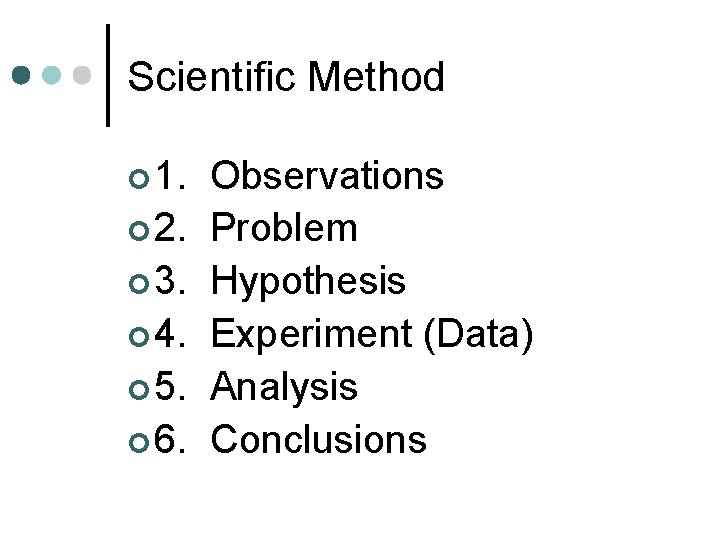
Task: Select the "Observations" list item text
Action: point(328,176)
